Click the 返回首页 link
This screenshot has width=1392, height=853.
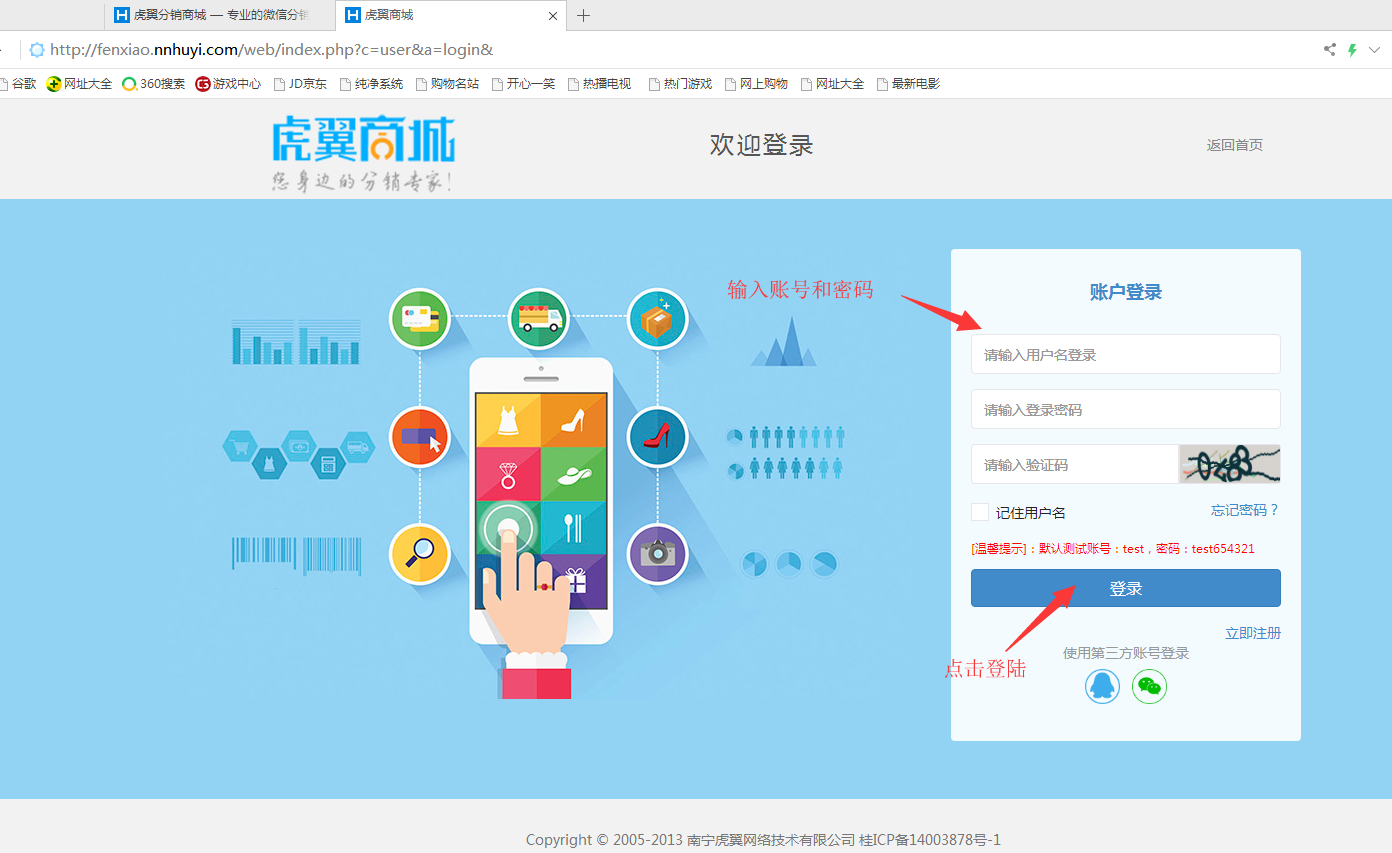(1235, 145)
